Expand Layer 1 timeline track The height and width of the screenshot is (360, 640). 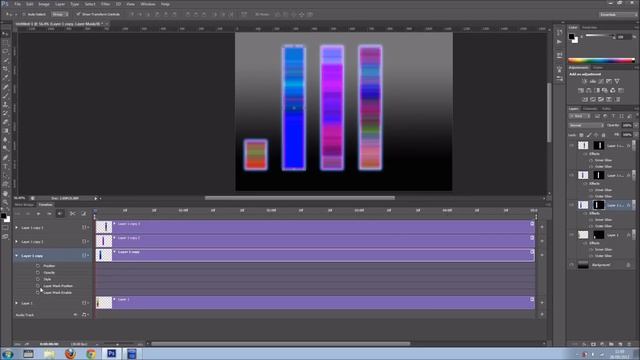17,303
